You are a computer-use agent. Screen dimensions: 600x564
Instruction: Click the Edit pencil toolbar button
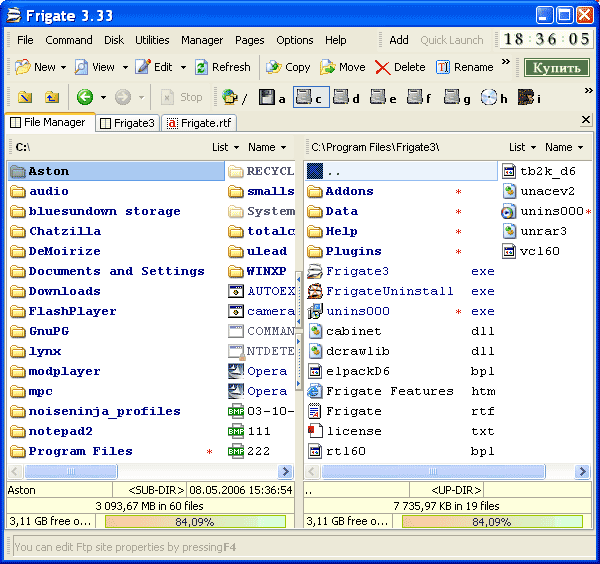click(x=154, y=67)
